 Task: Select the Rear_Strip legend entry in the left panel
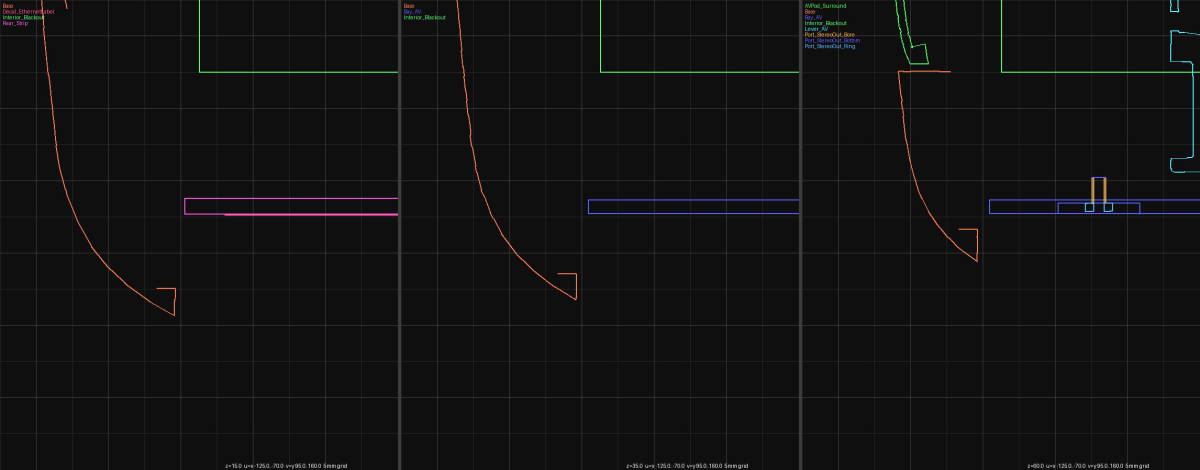15,23
